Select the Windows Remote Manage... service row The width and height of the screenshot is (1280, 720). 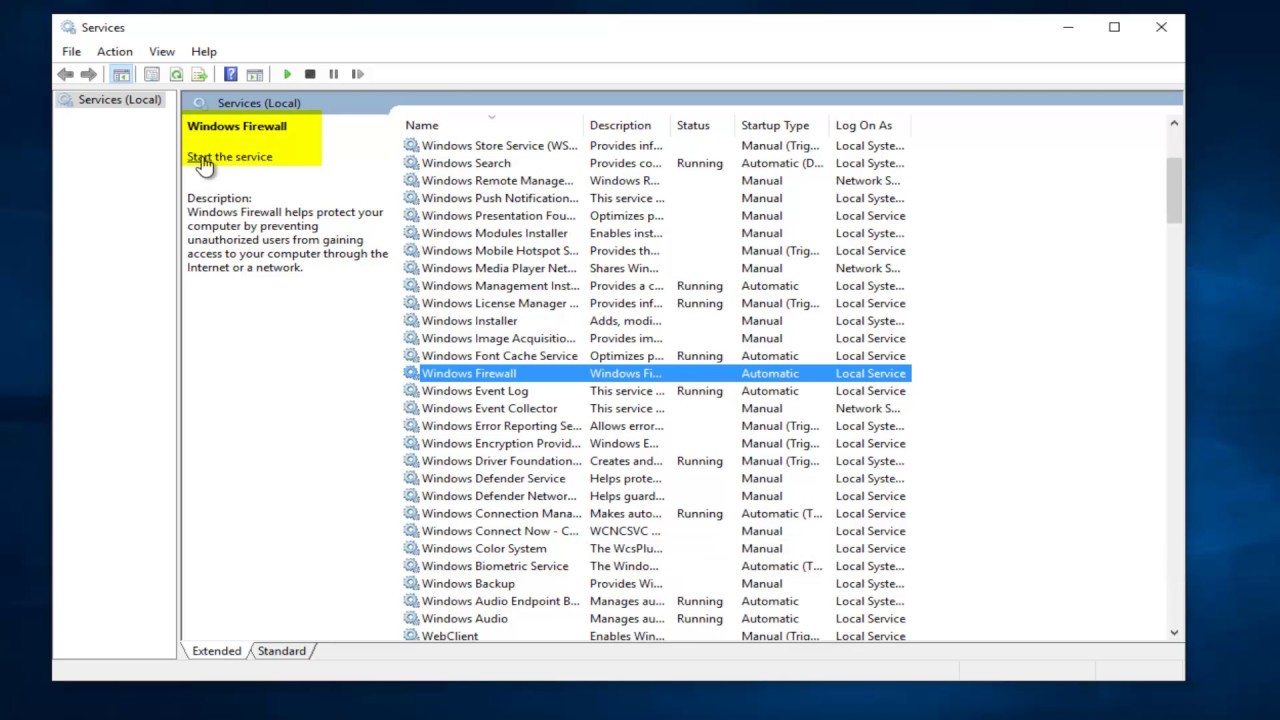tap(656, 181)
